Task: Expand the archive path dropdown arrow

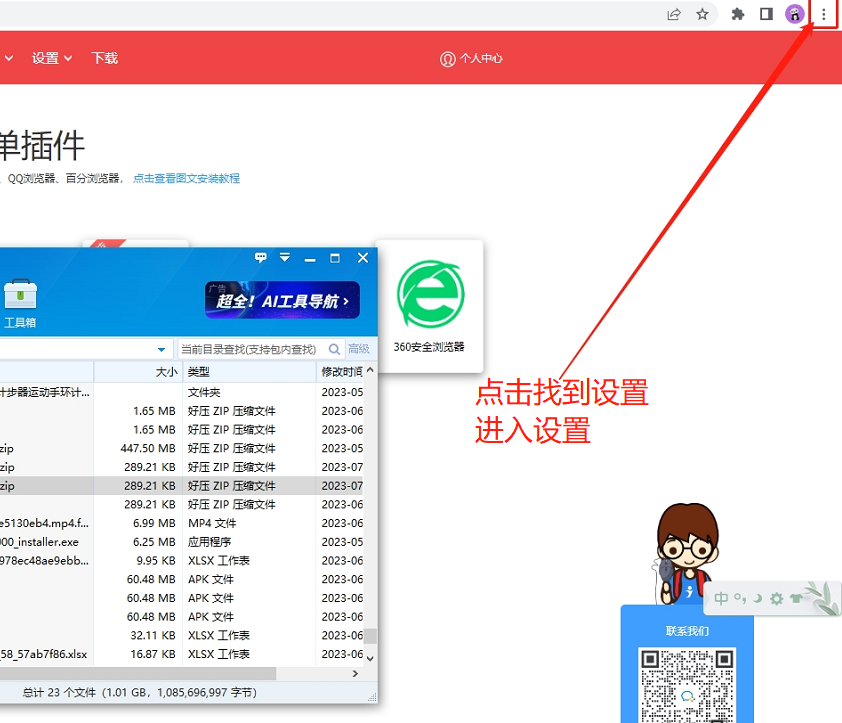Action: [162, 350]
